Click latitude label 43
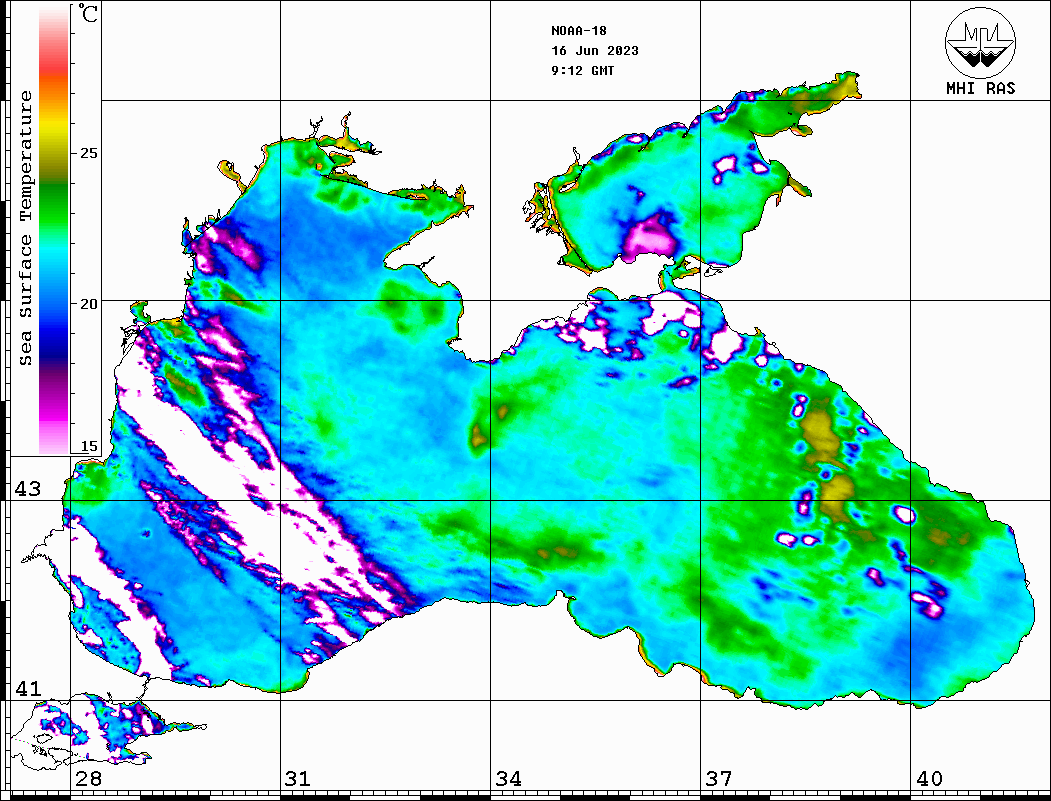The image size is (1051, 801). coord(28,489)
